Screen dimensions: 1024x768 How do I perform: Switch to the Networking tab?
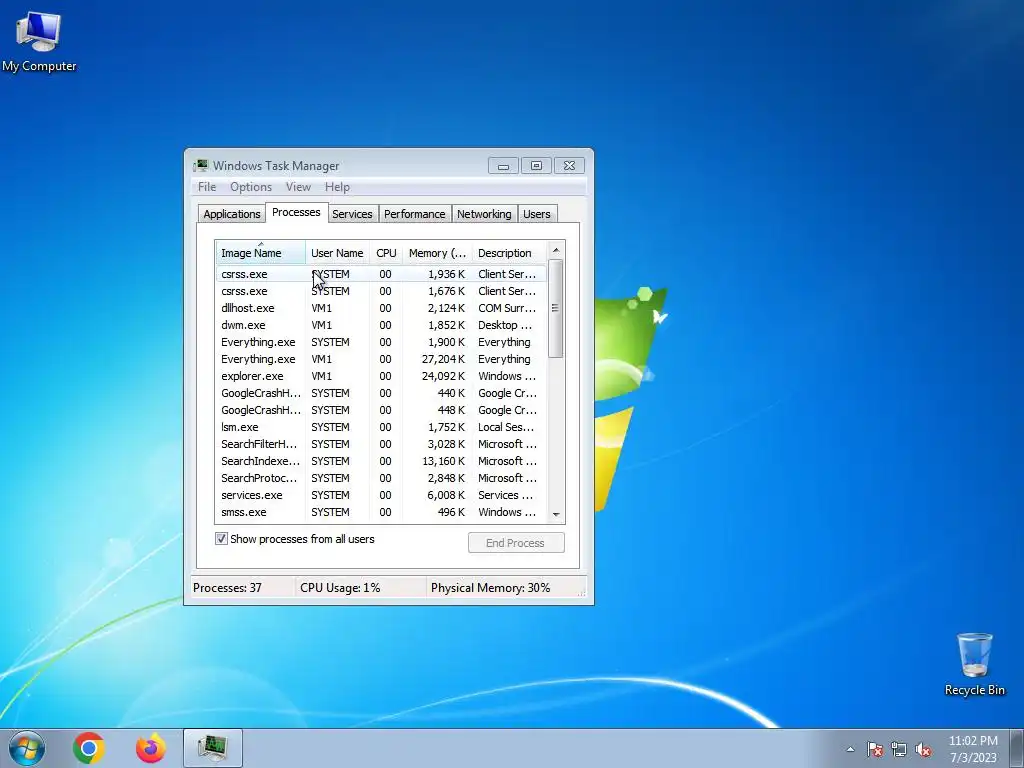(x=484, y=214)
